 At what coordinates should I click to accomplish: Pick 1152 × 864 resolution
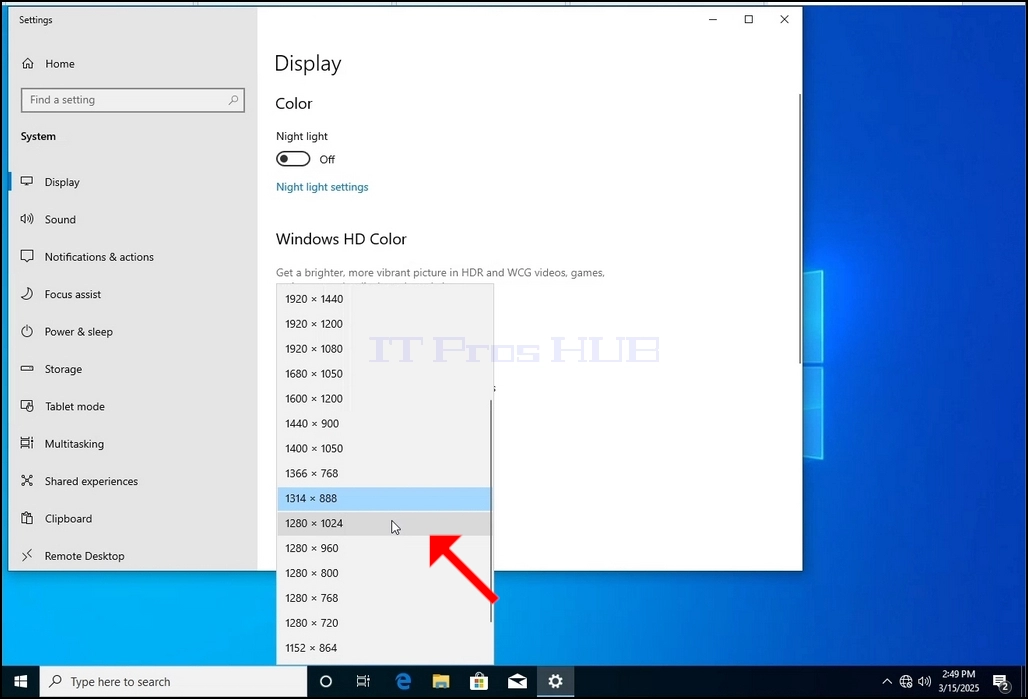click(385, 648)
